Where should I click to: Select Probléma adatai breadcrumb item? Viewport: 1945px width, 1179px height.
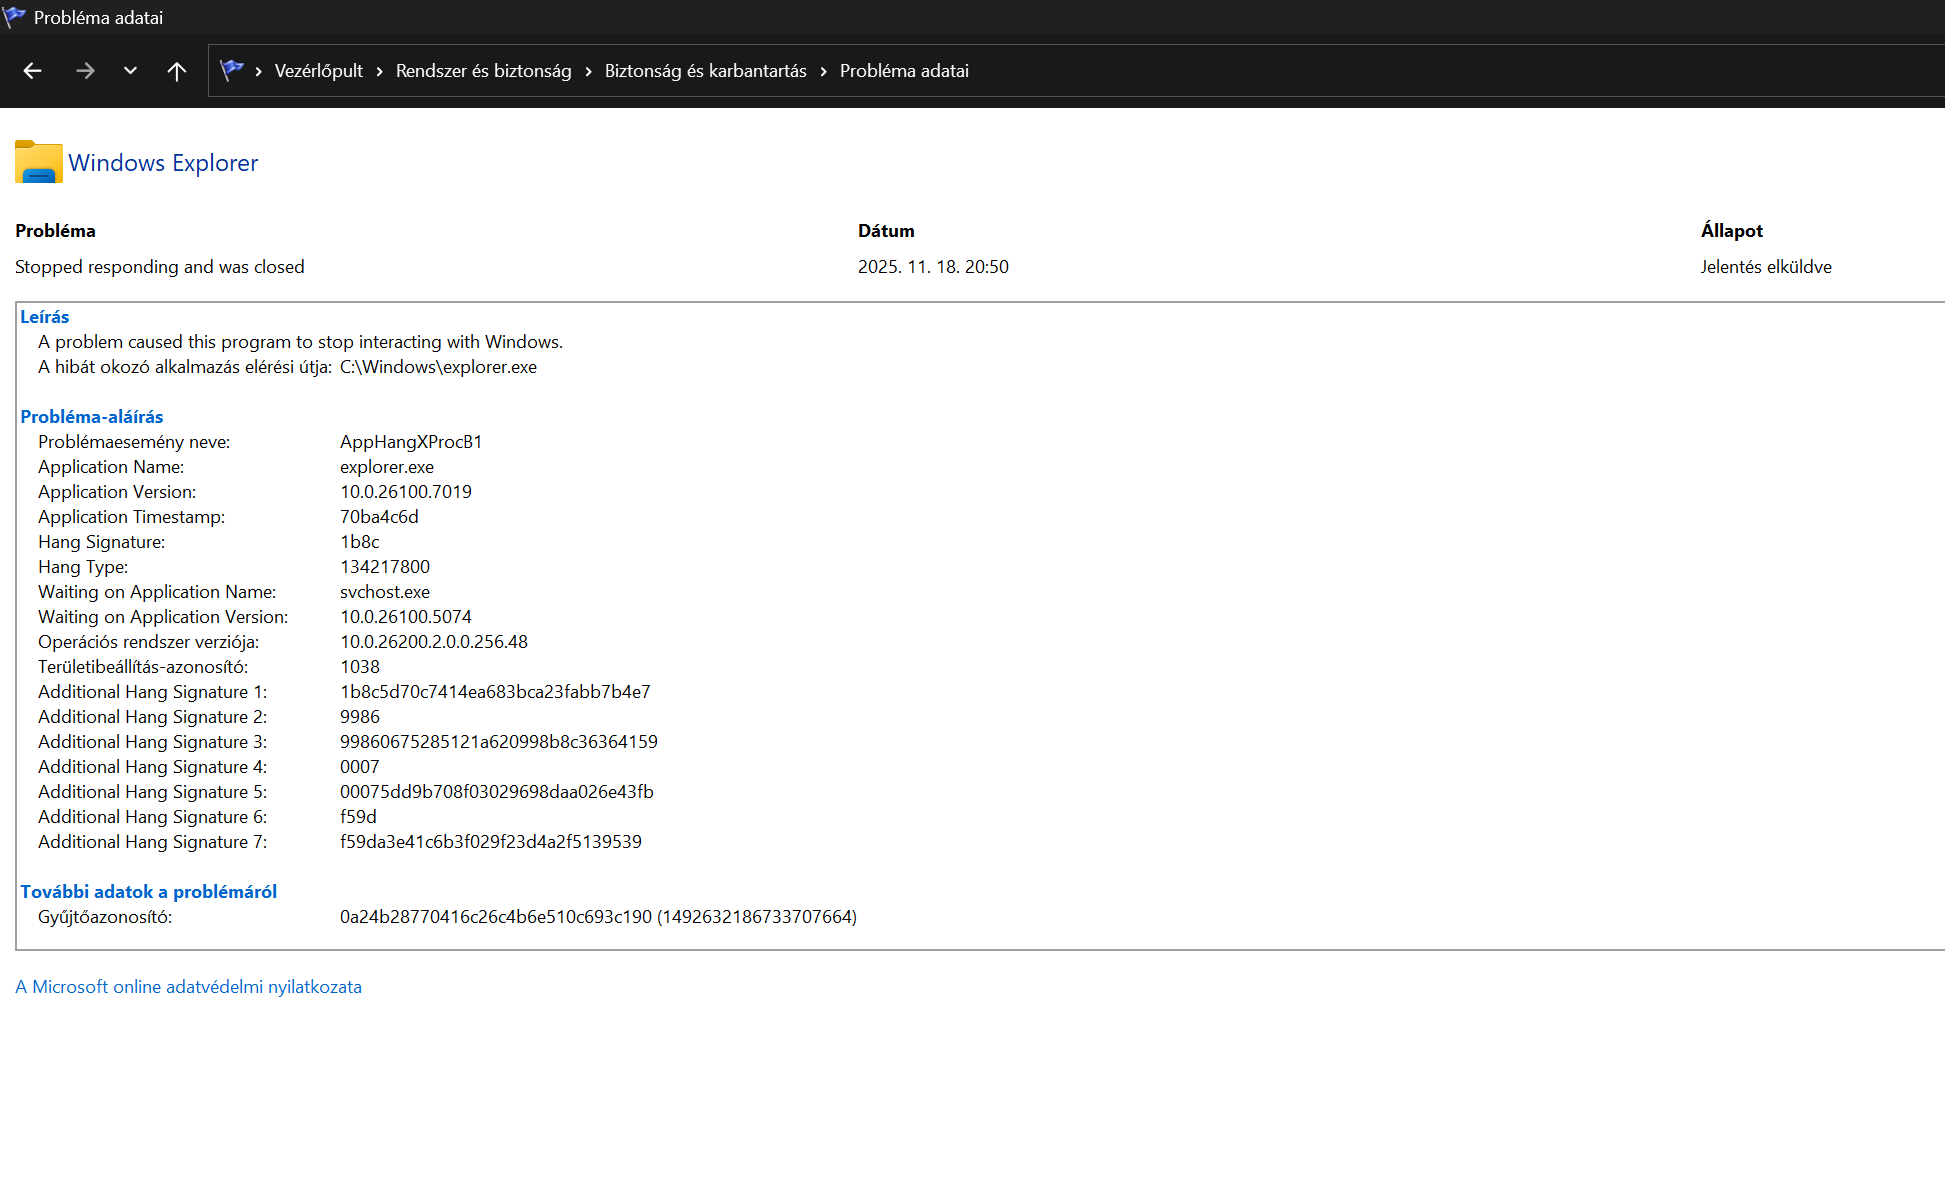click(903, 71)
